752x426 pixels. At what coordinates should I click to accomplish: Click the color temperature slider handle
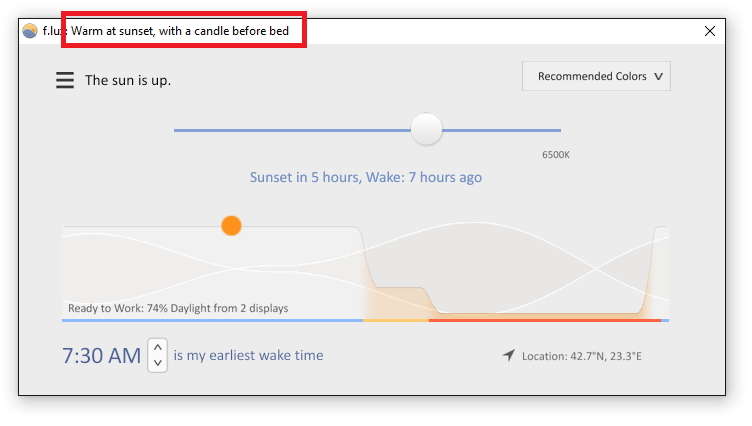click(426, 129)
